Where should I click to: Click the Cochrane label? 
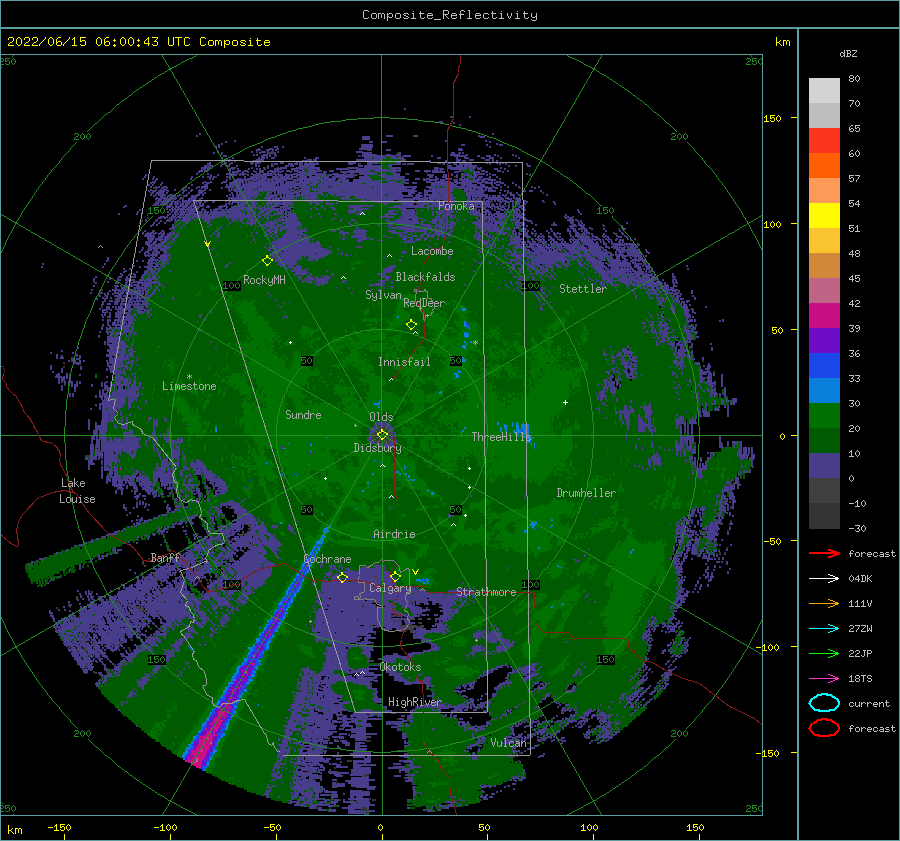coord(327,559)
